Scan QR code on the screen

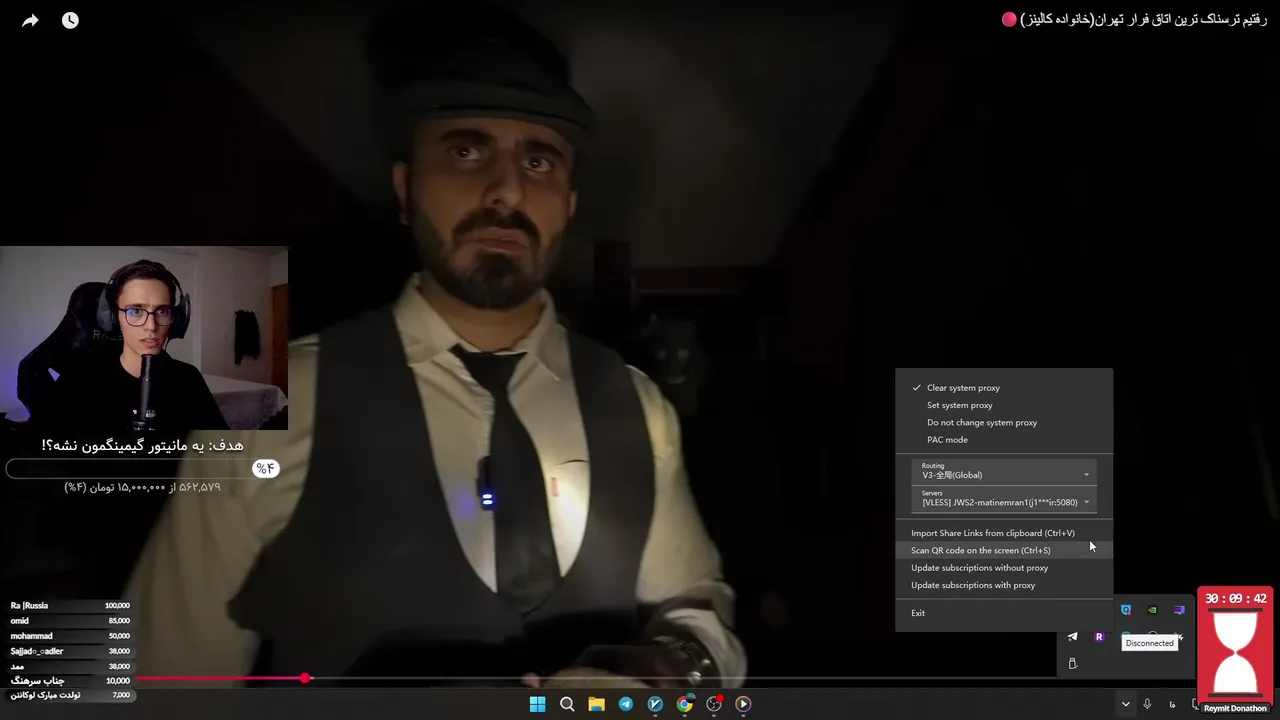[x=1003, y=550]
